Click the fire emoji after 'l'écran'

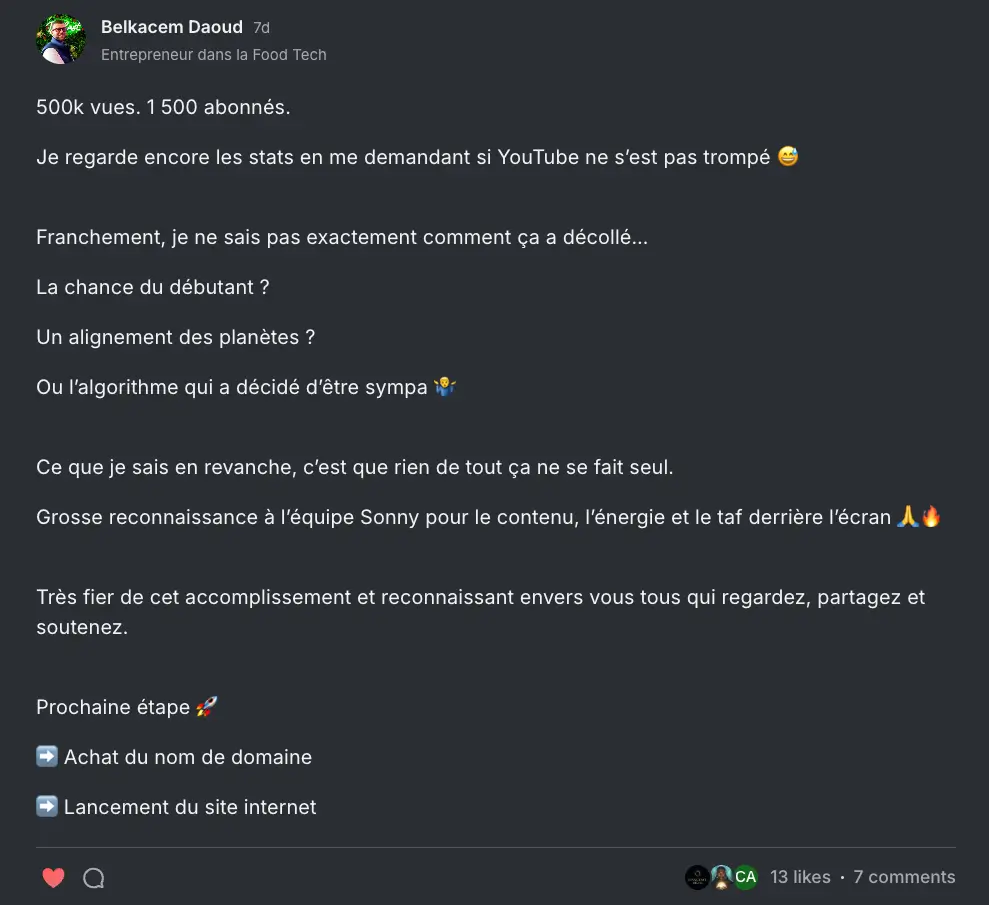click(931, 517)
